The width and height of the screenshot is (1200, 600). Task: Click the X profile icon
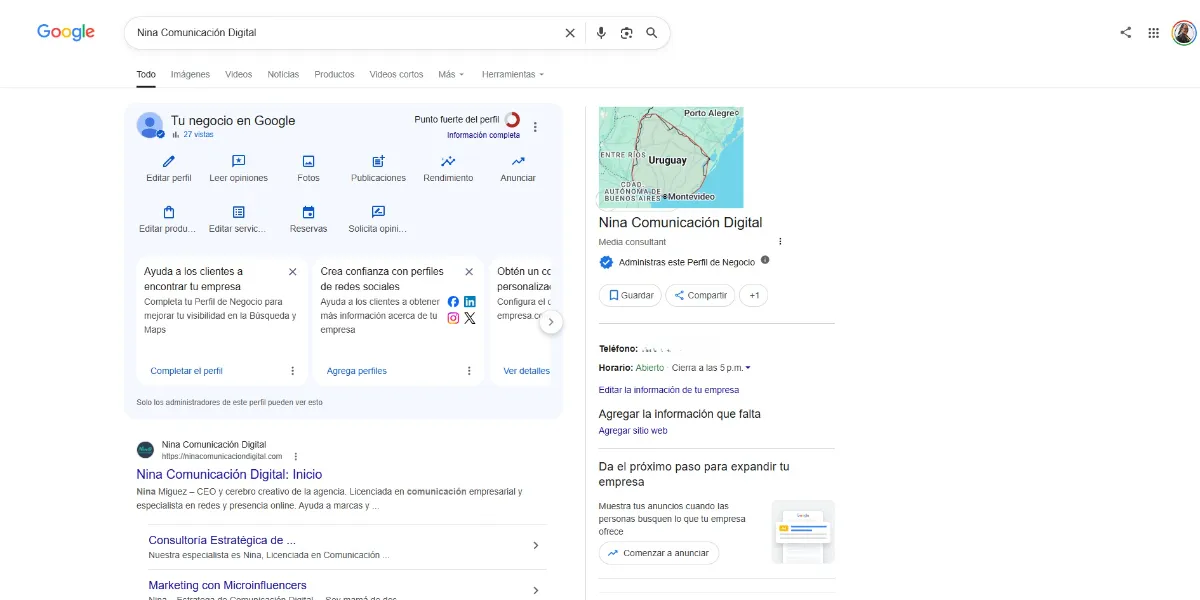(x=470, y=318)
